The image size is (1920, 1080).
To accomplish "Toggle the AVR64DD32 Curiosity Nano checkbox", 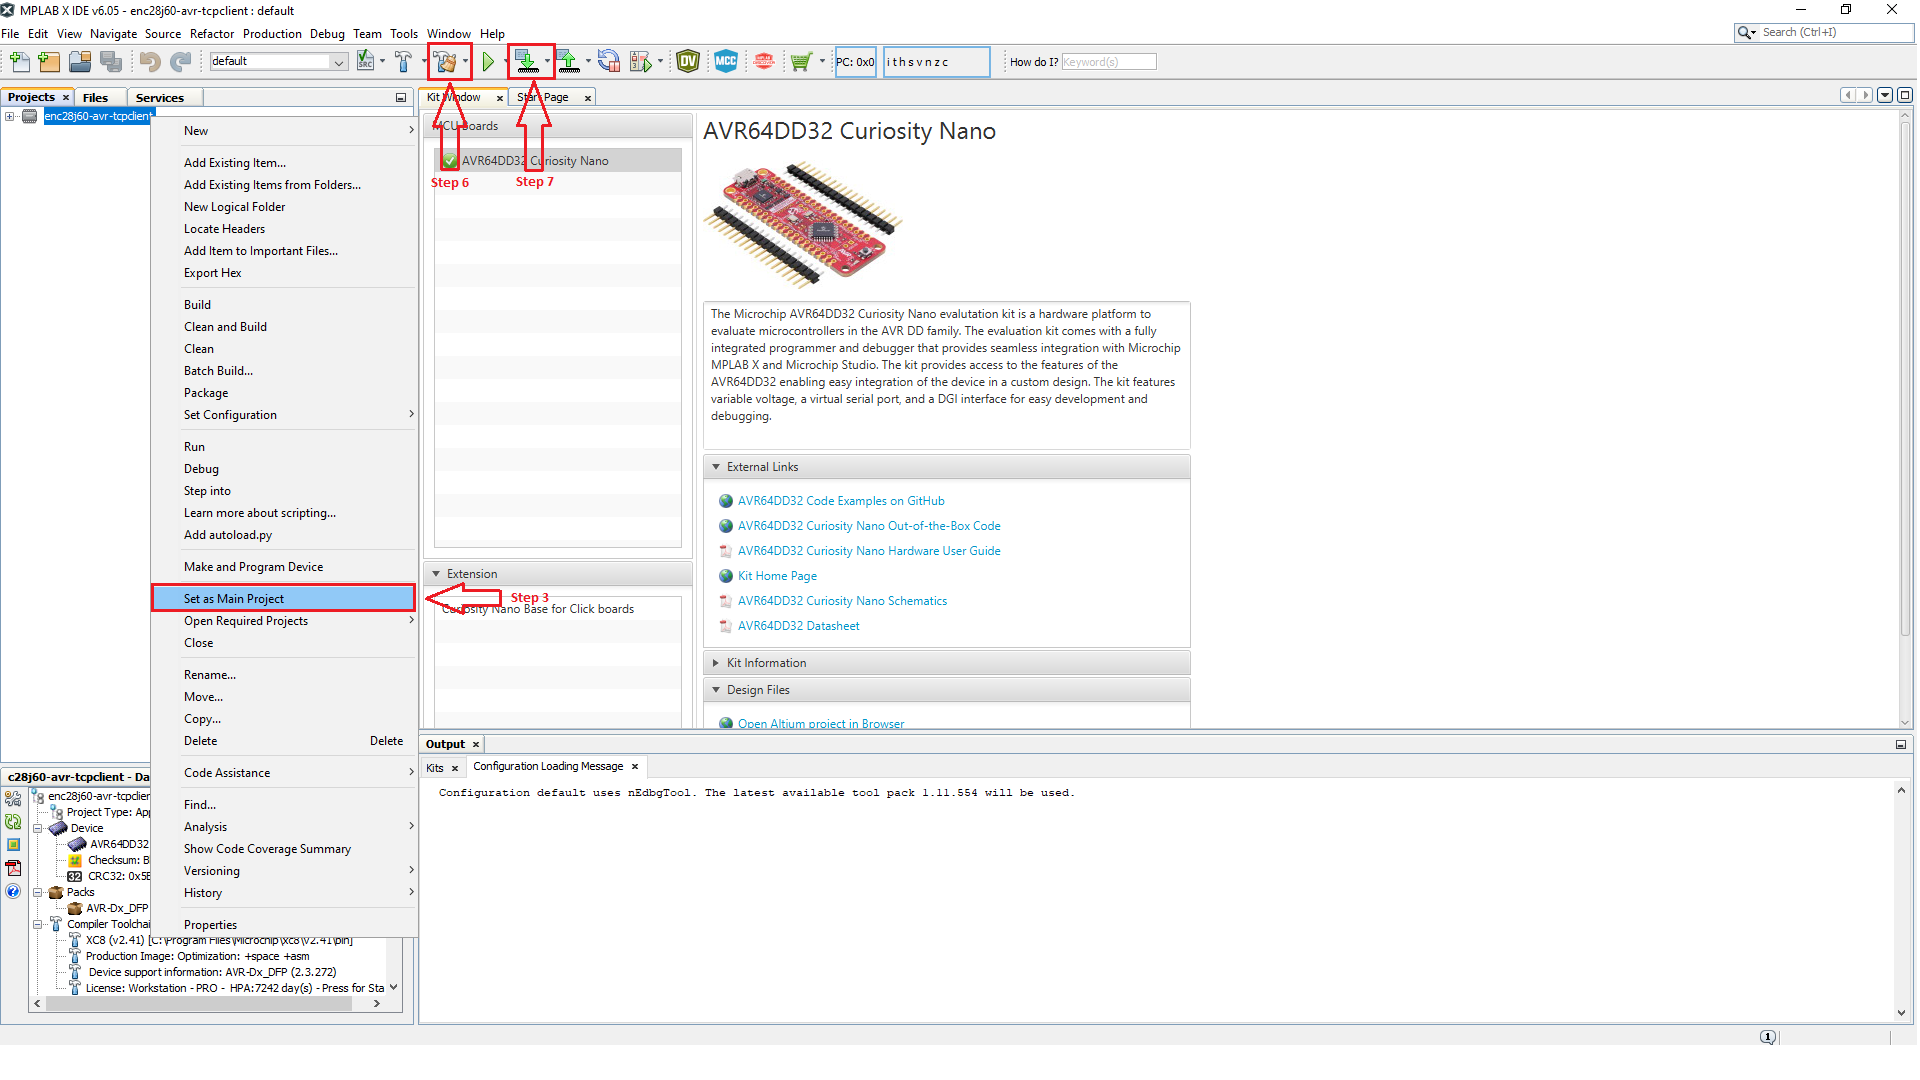I will (x=448, y=160).
